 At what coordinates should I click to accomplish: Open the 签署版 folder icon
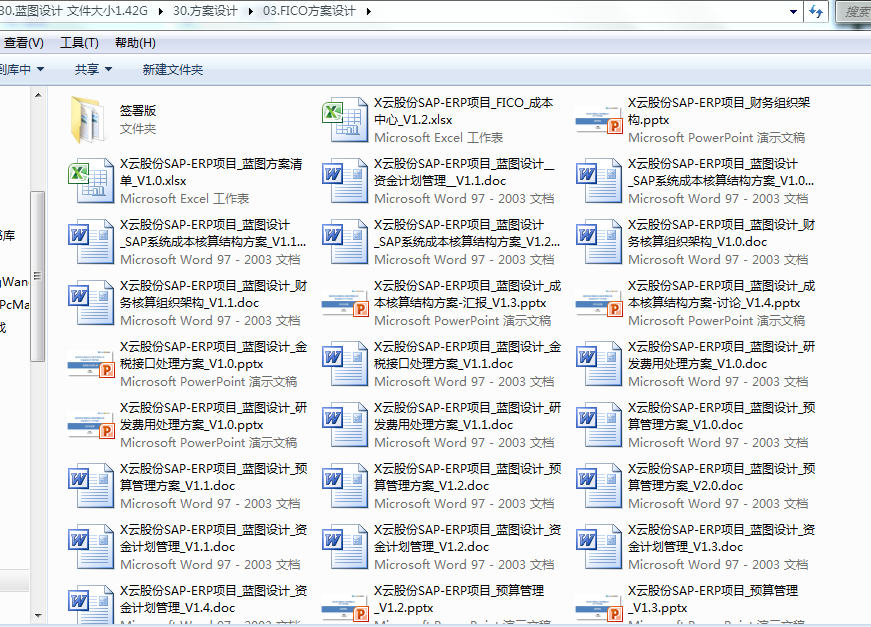click(x=91, y=119)
